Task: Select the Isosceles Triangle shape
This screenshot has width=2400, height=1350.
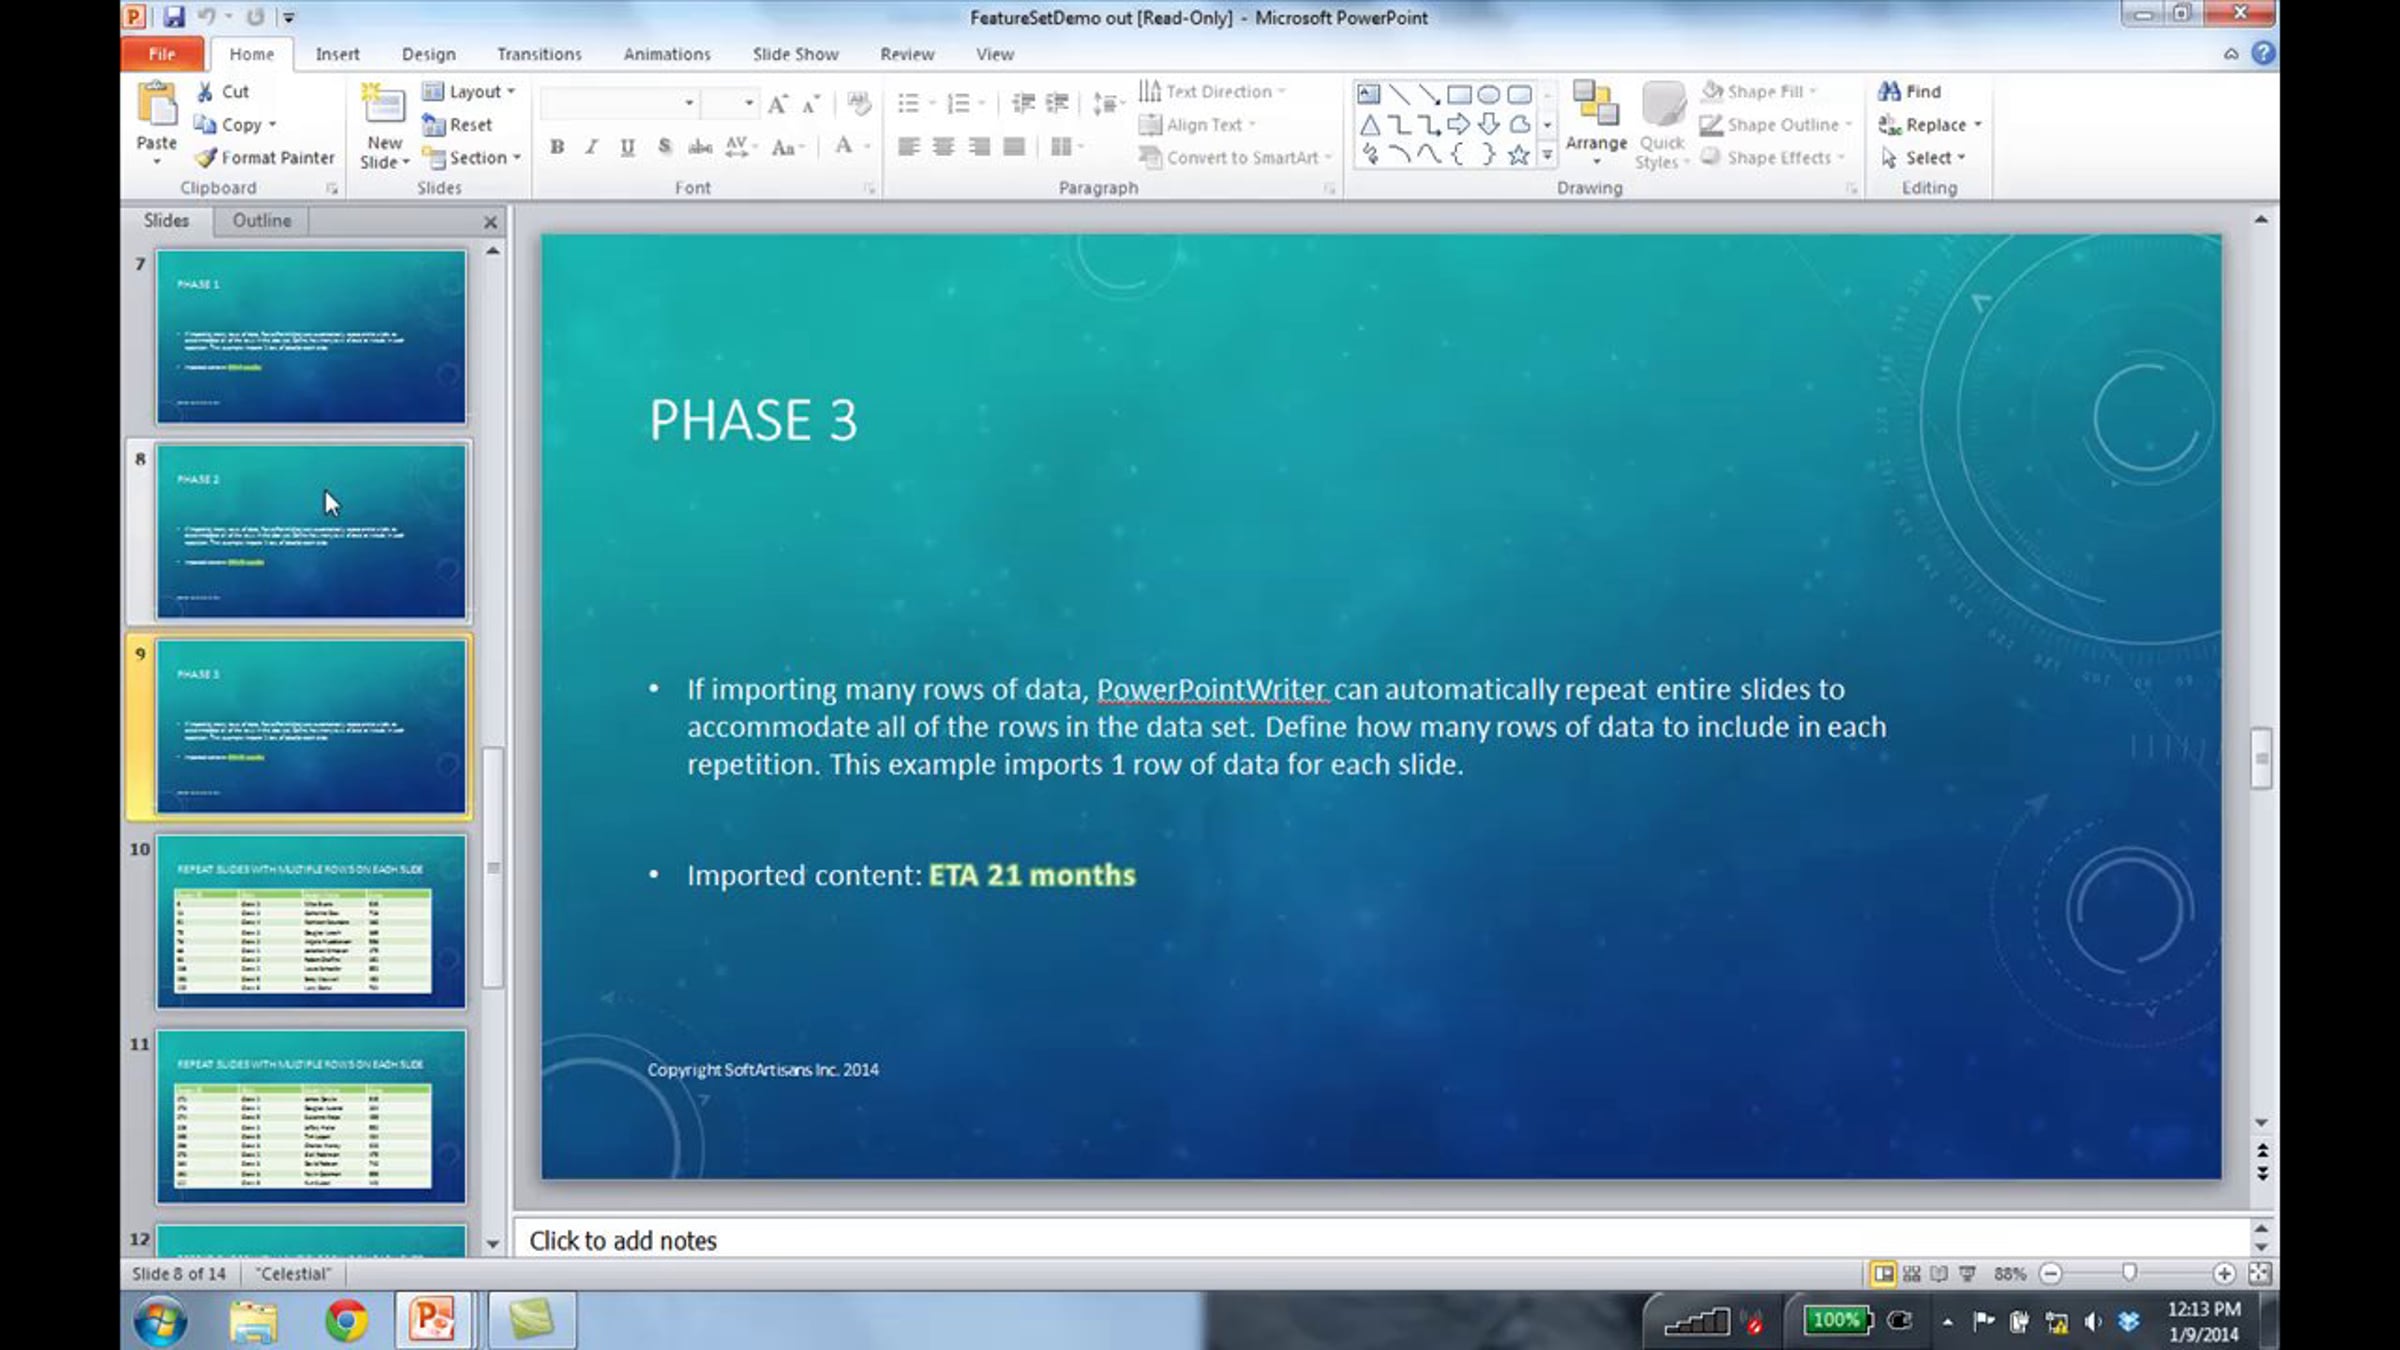Action: point(1369,125)
